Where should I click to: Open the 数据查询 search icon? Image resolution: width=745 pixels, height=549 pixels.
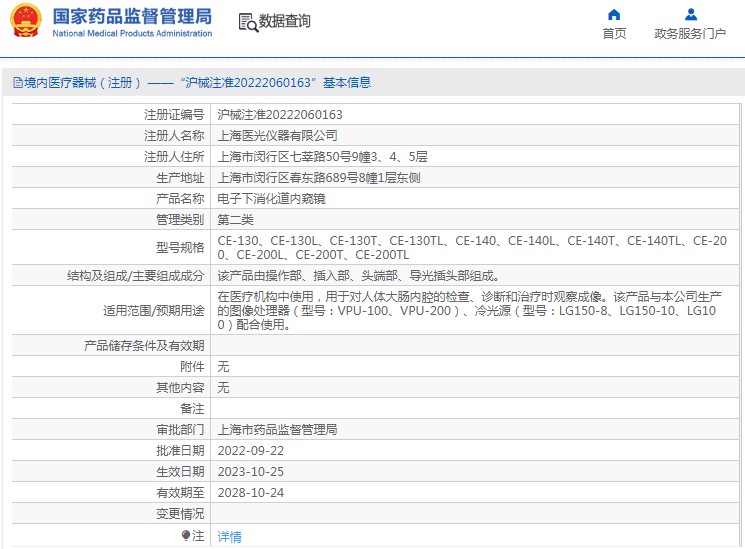click(248, 22)
